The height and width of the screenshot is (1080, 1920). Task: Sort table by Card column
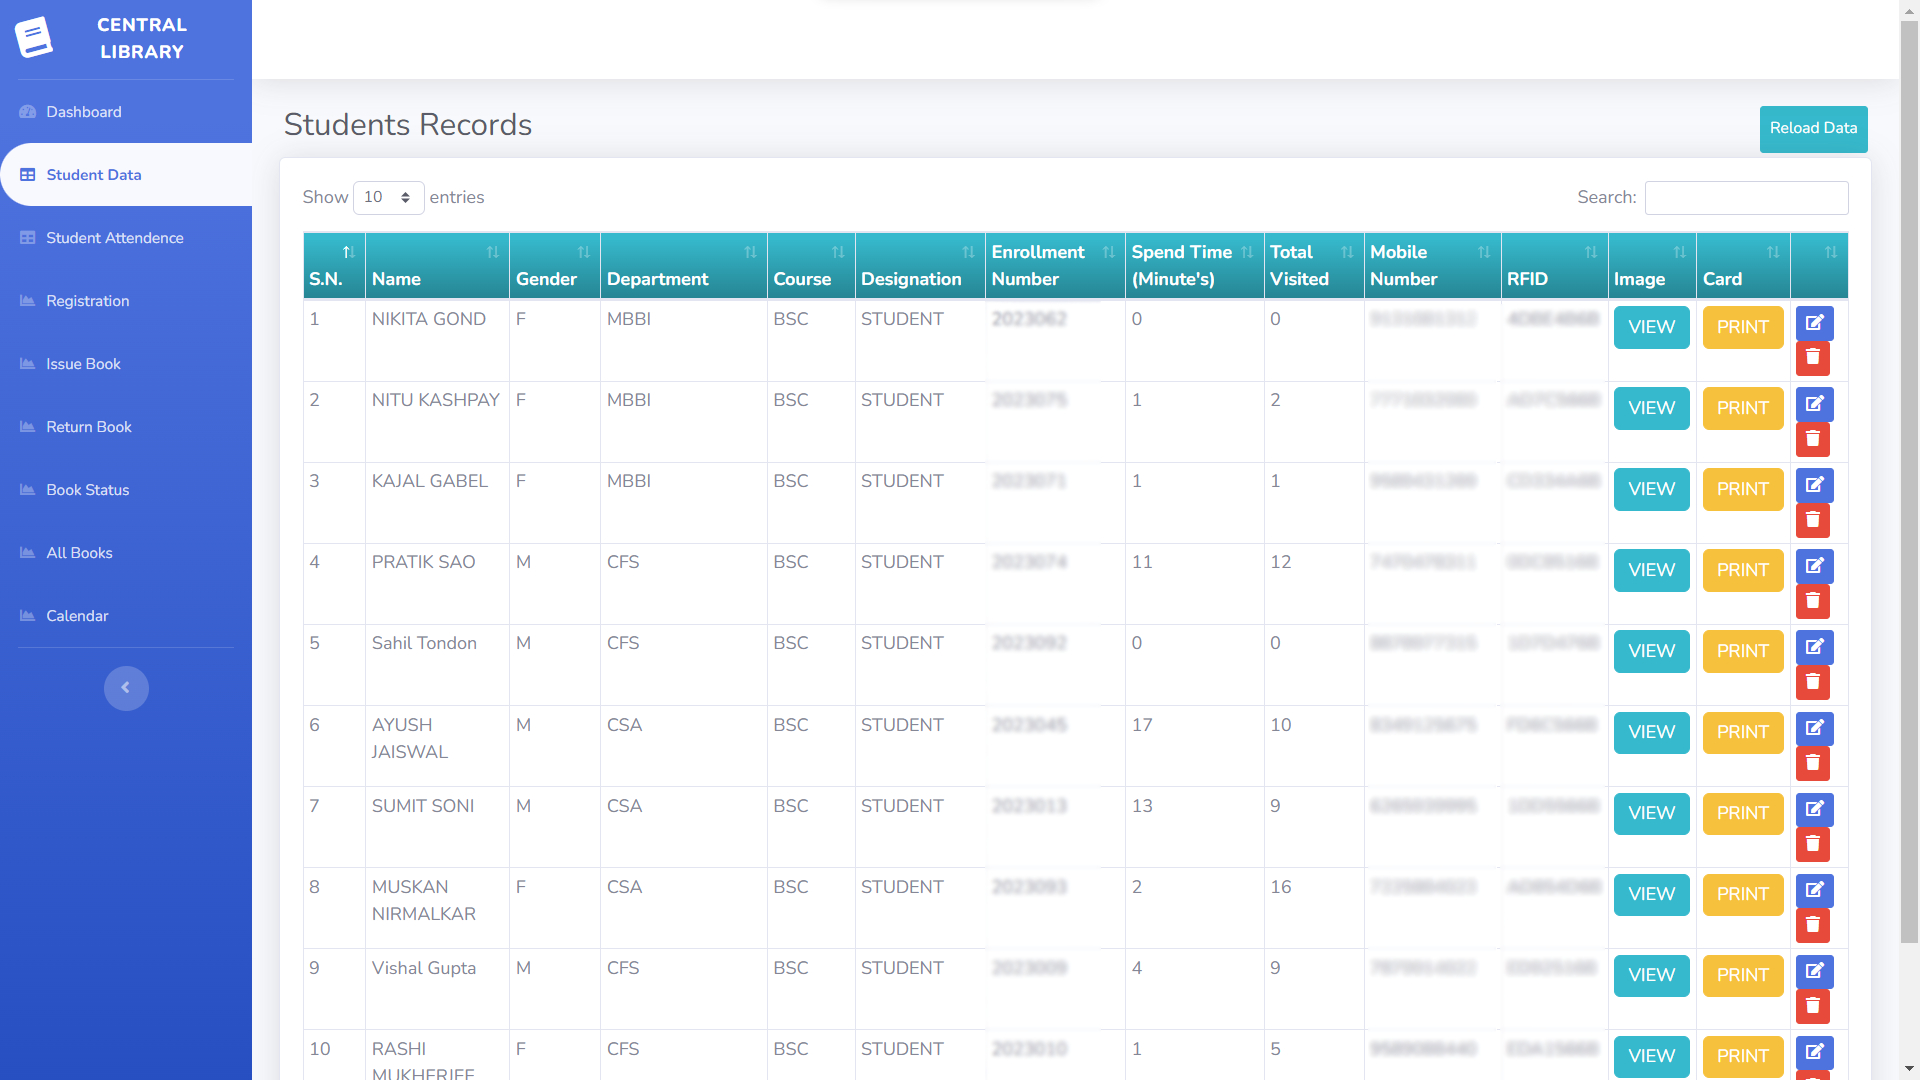(x=1742, y=266)
